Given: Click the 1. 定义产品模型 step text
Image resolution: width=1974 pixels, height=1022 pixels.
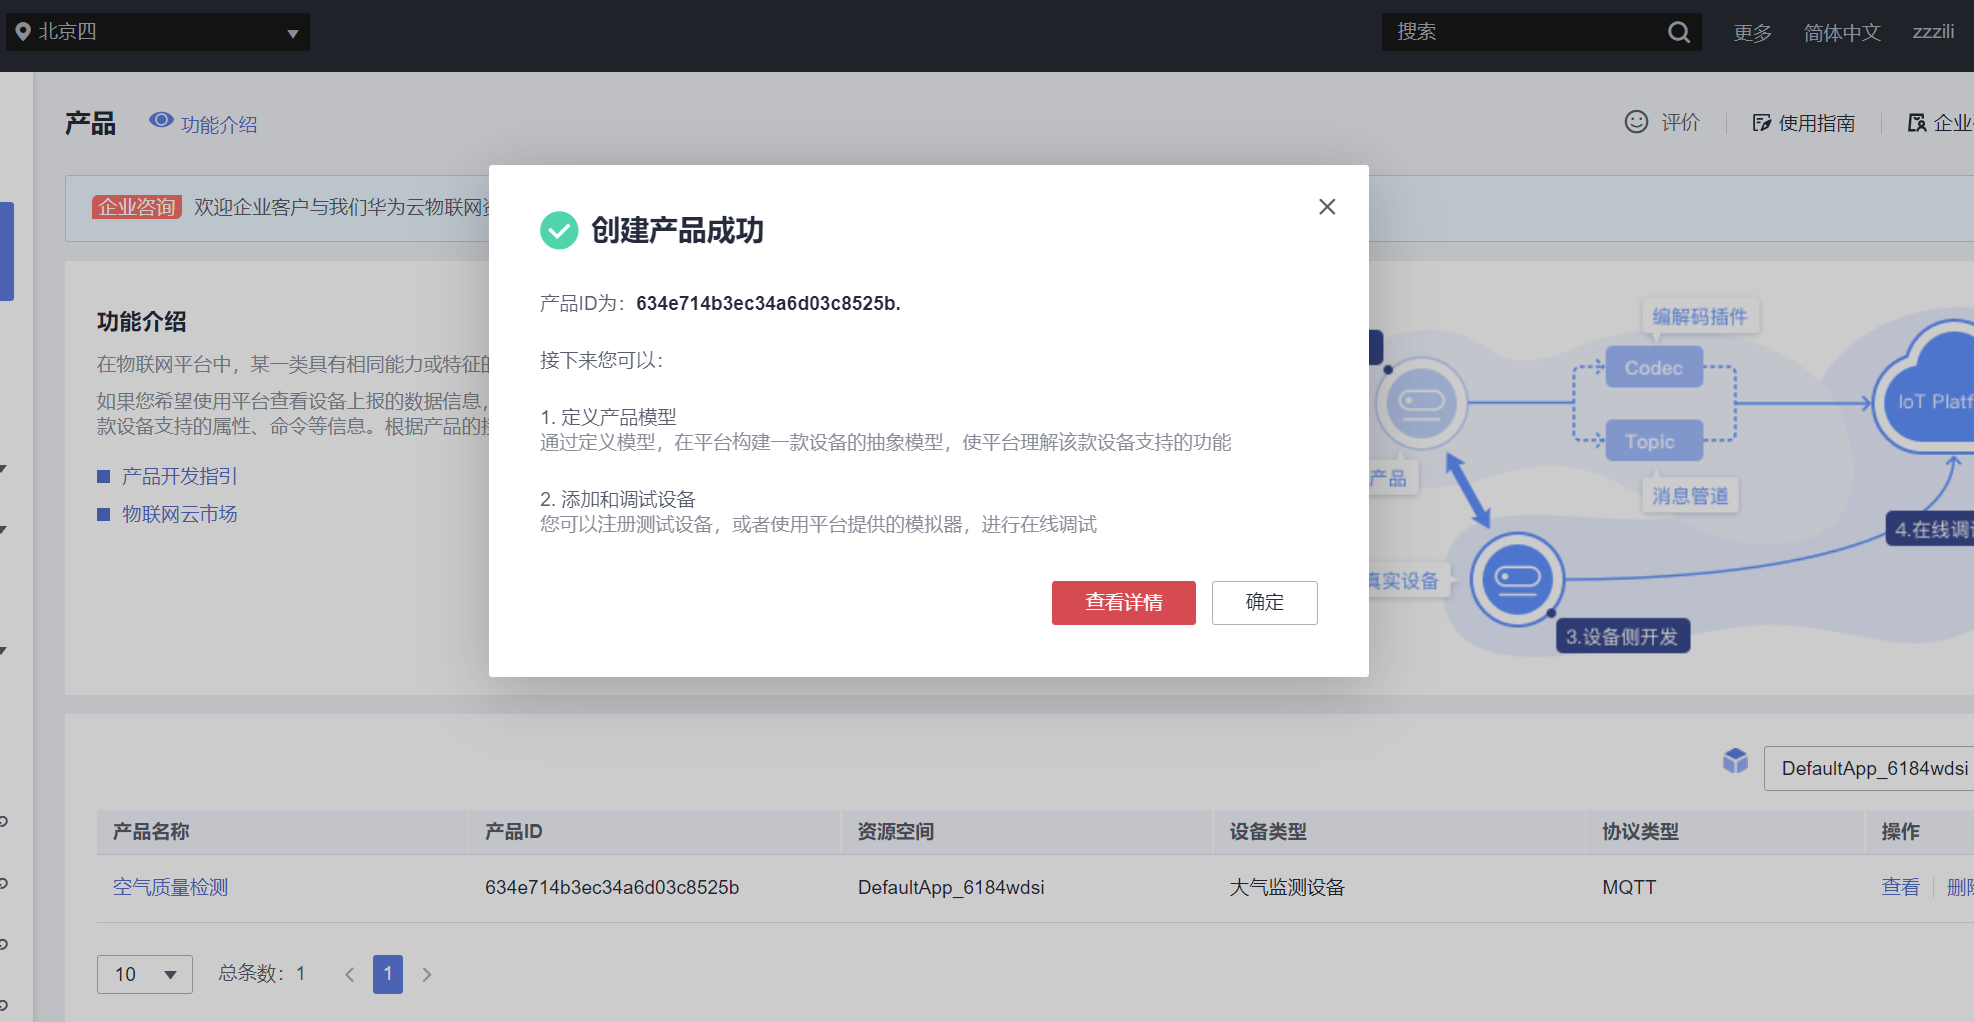Looking at the screenshot, I should pyautogui.click(x=608, y=417).
